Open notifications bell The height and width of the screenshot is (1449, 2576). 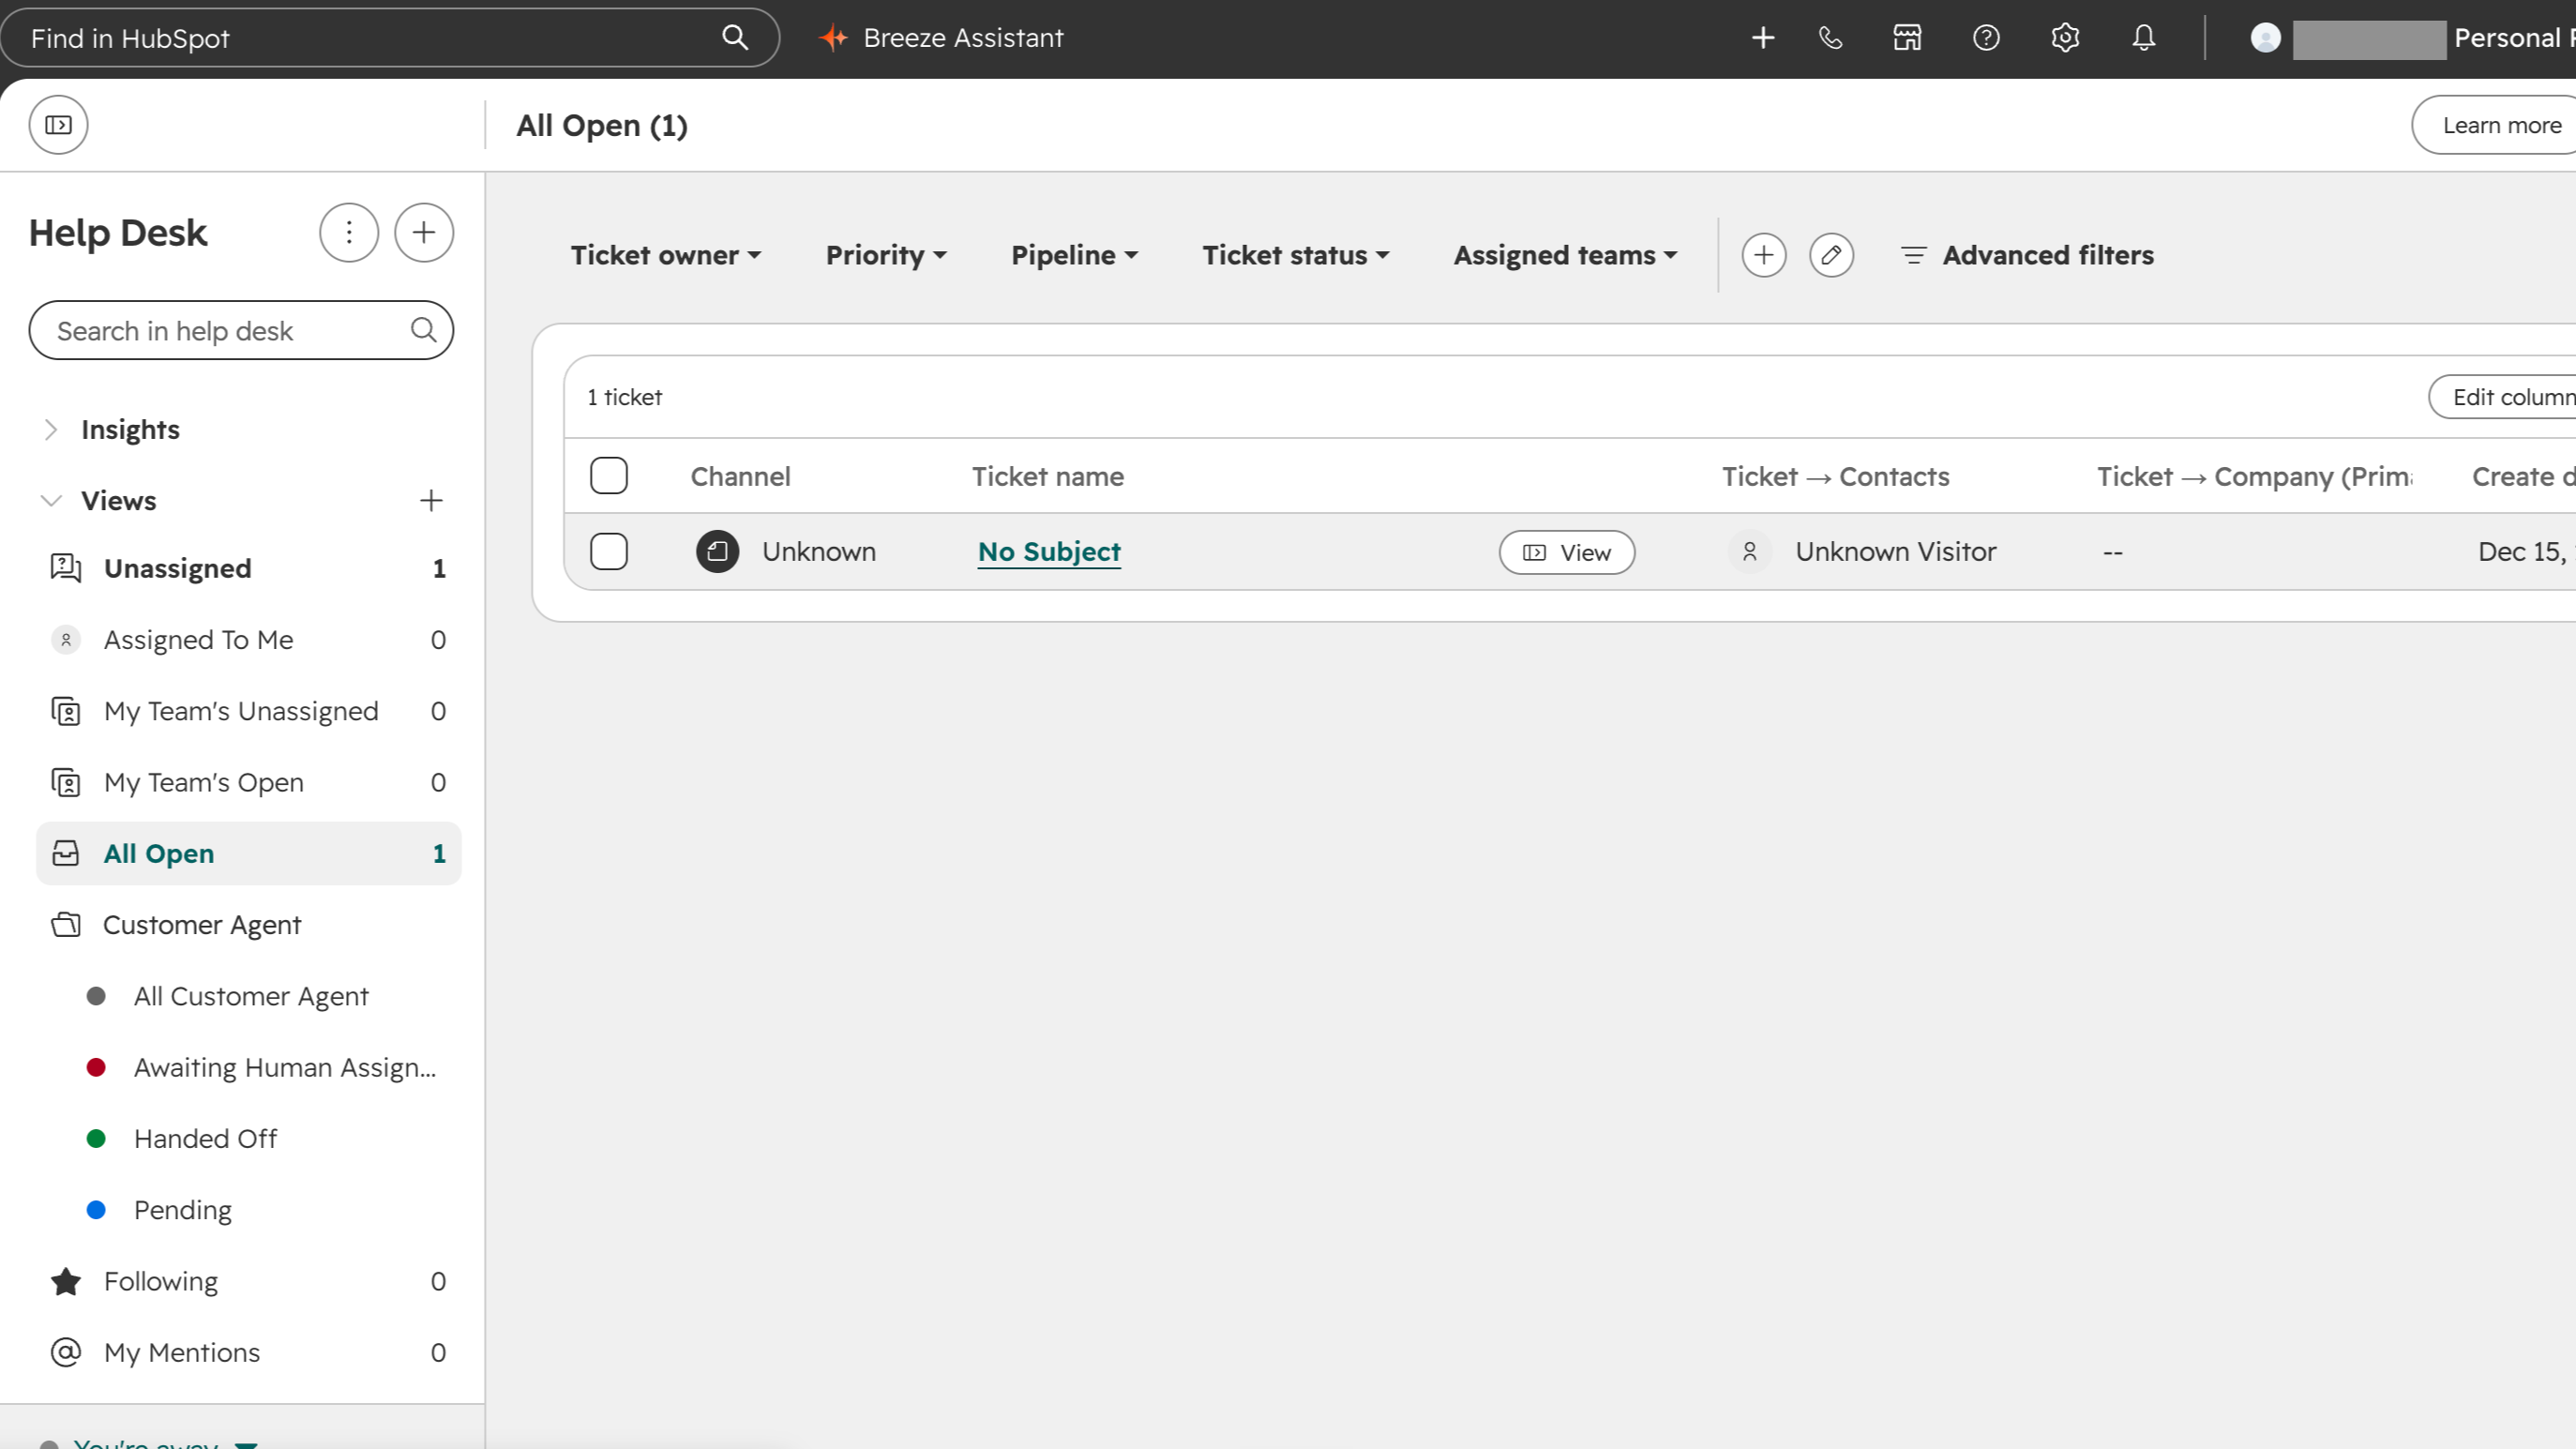pyautogui.click(x=2143, y=38)
